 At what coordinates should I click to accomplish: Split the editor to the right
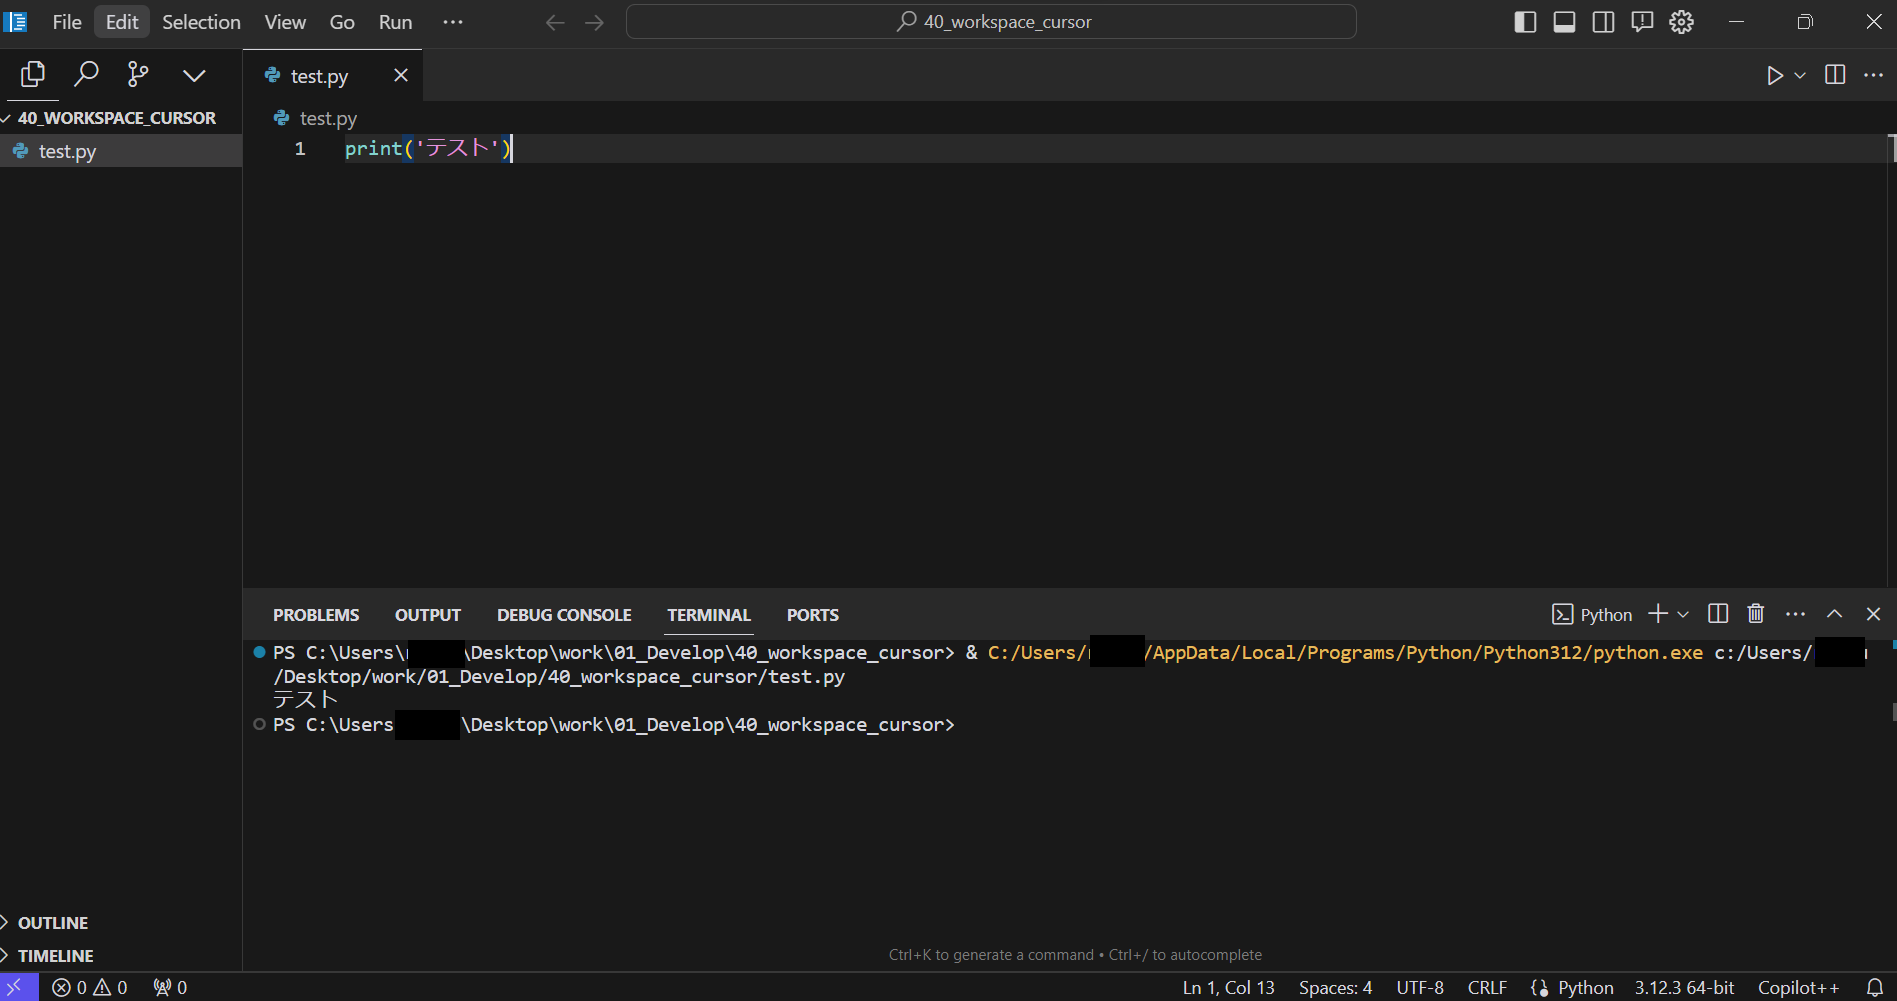[x=1835, y=75]
